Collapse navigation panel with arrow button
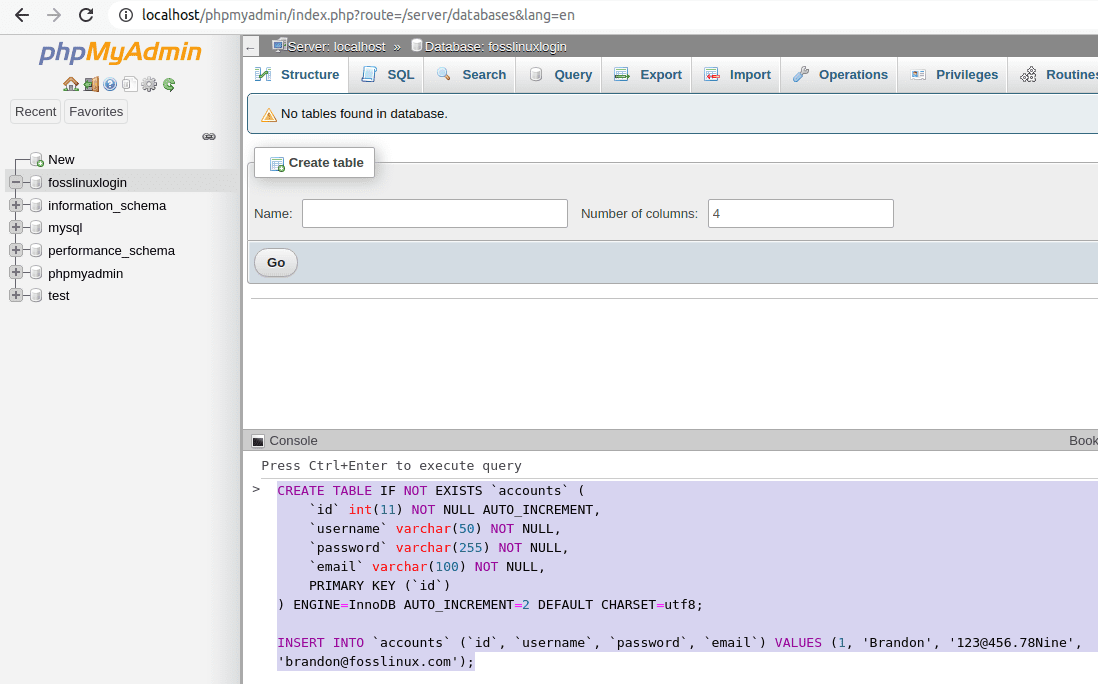 pyautogui.click(x=251, y=48)
